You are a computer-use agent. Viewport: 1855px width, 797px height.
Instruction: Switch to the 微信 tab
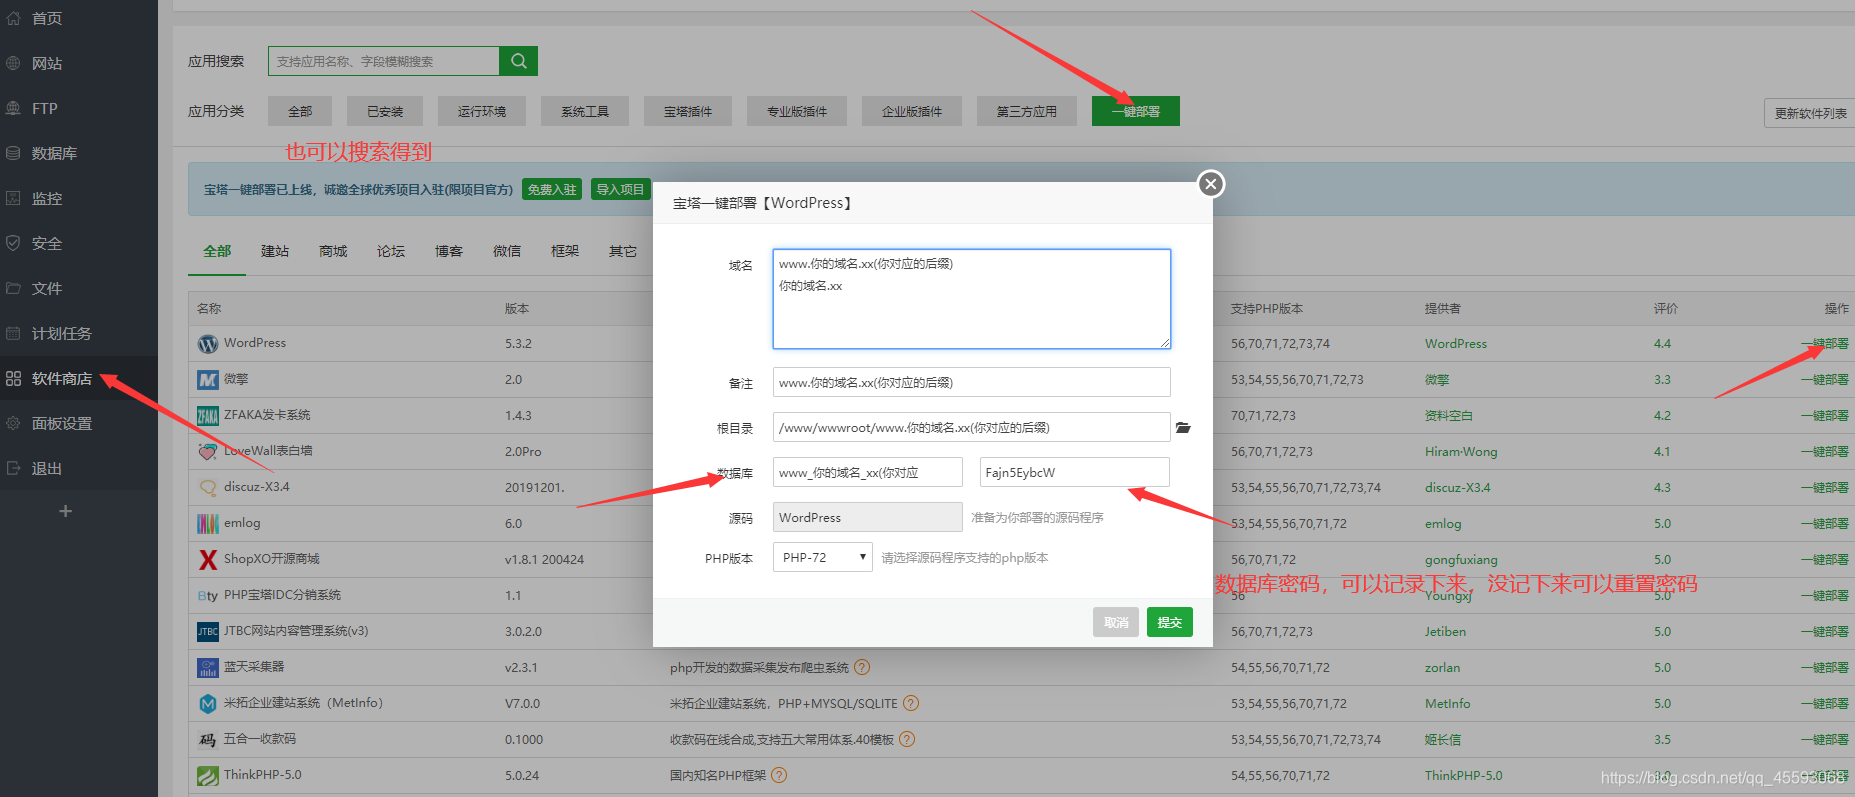[x=507, y=251]
